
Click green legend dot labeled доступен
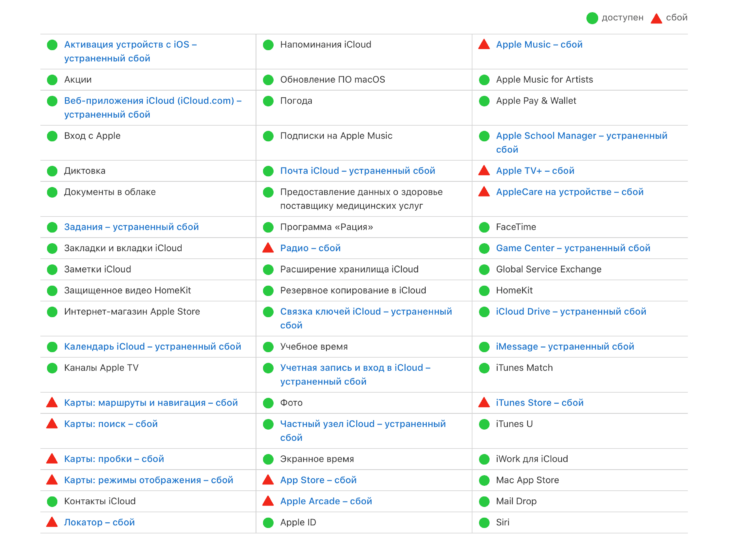(x=592, y=18)
